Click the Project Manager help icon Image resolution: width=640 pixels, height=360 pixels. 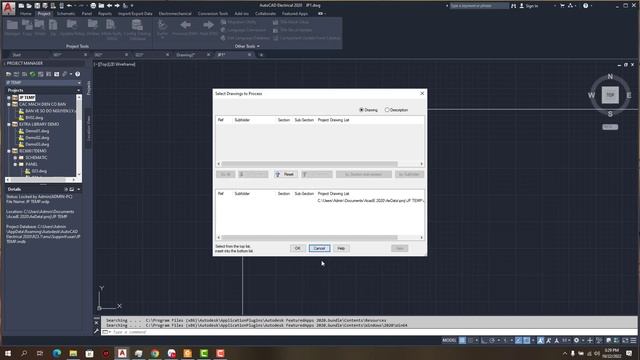click(x=78, y=74)
